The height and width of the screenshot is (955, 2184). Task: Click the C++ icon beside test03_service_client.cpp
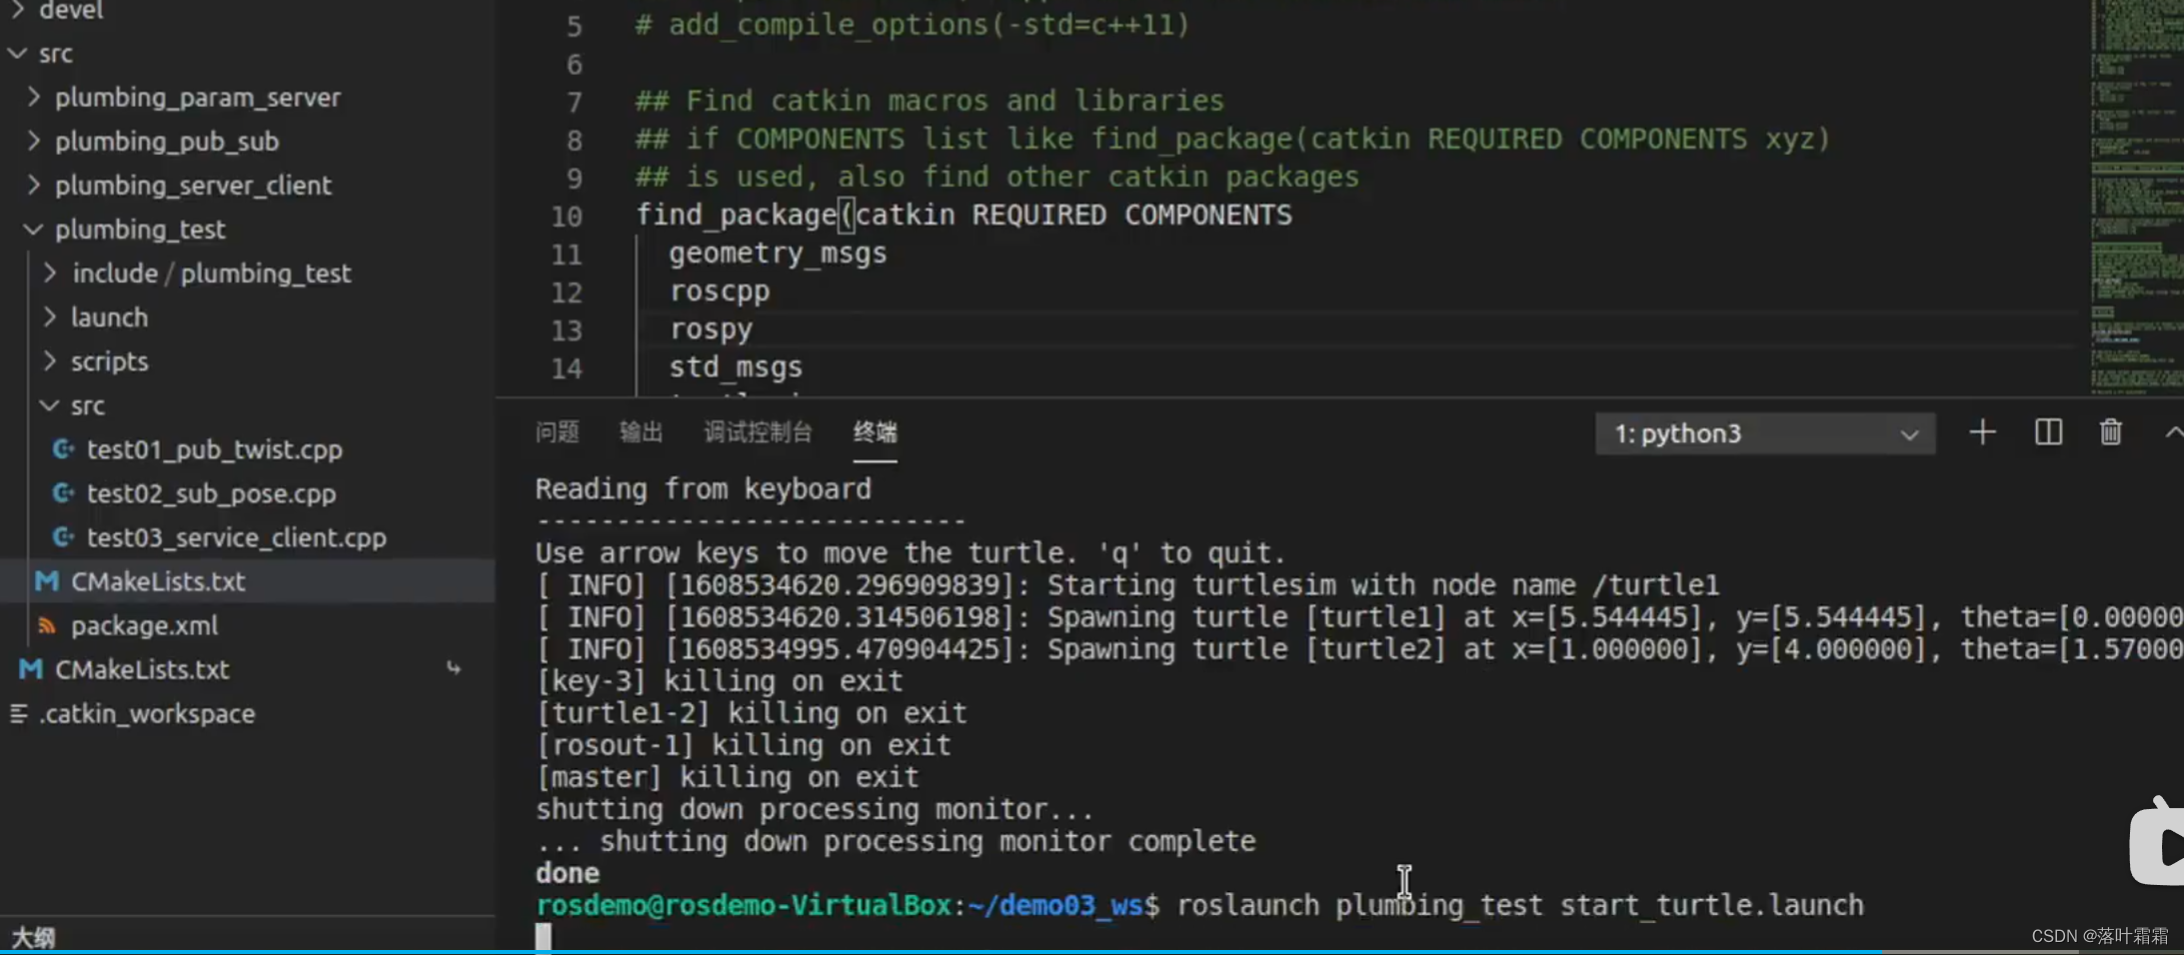(63, 537)
